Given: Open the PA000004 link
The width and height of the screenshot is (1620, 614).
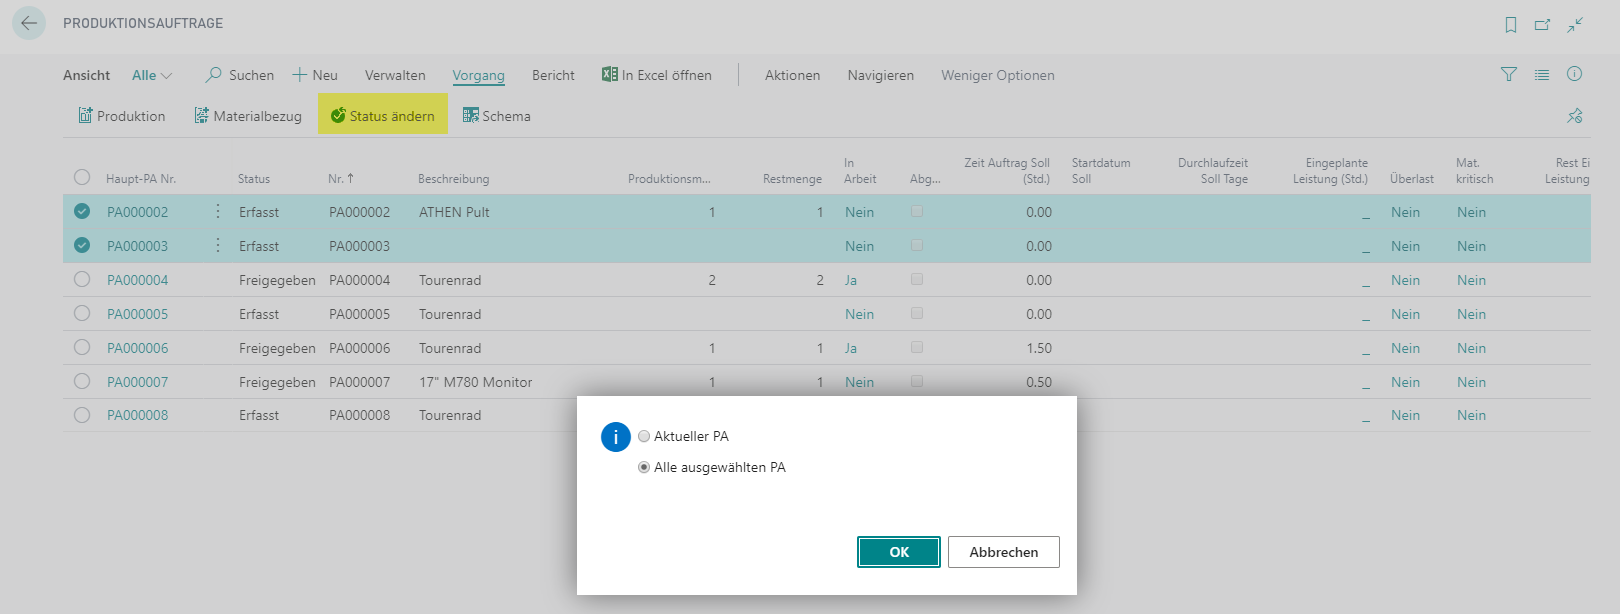Looking at the screenshot, I should coord(138,280).
